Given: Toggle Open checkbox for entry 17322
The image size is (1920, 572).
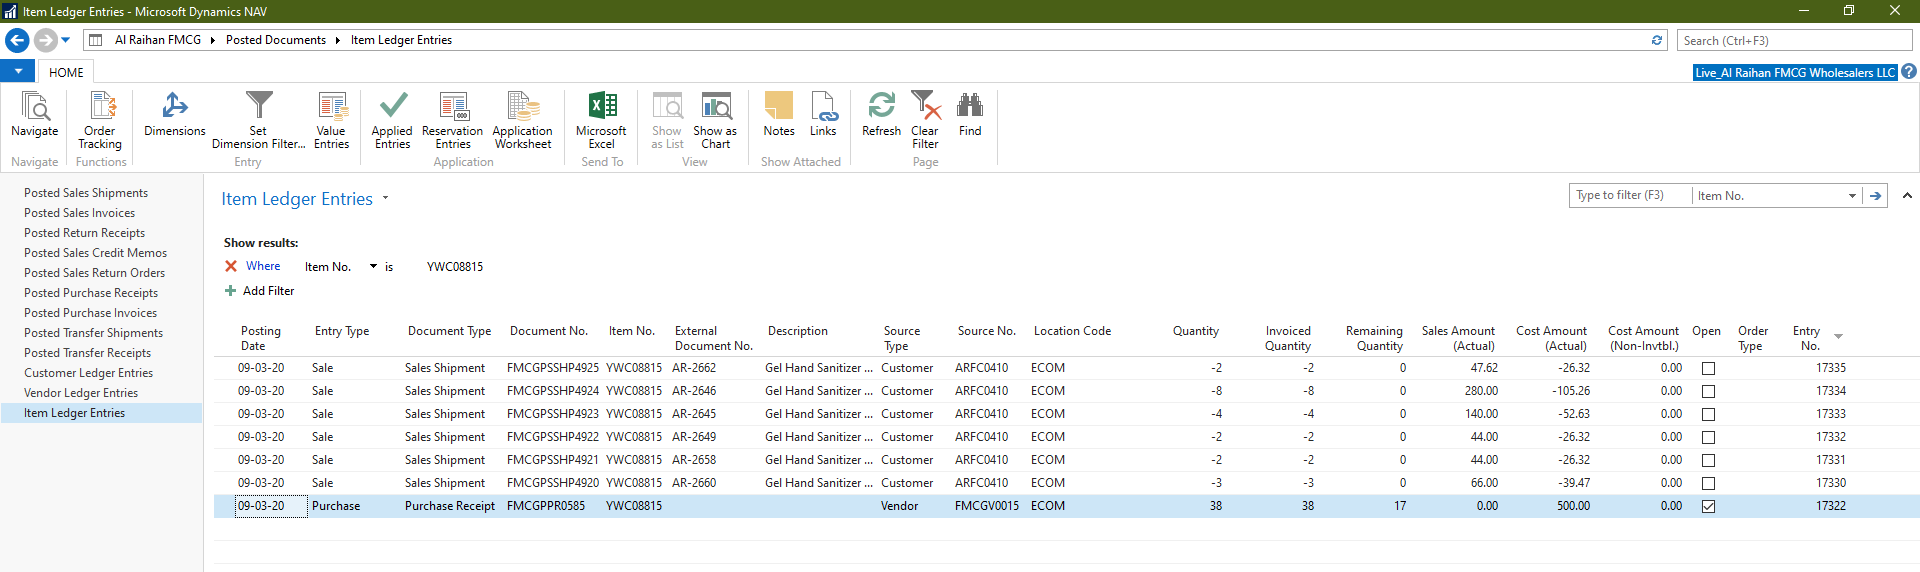Looking at the screenshot, I should point(1708,507).
